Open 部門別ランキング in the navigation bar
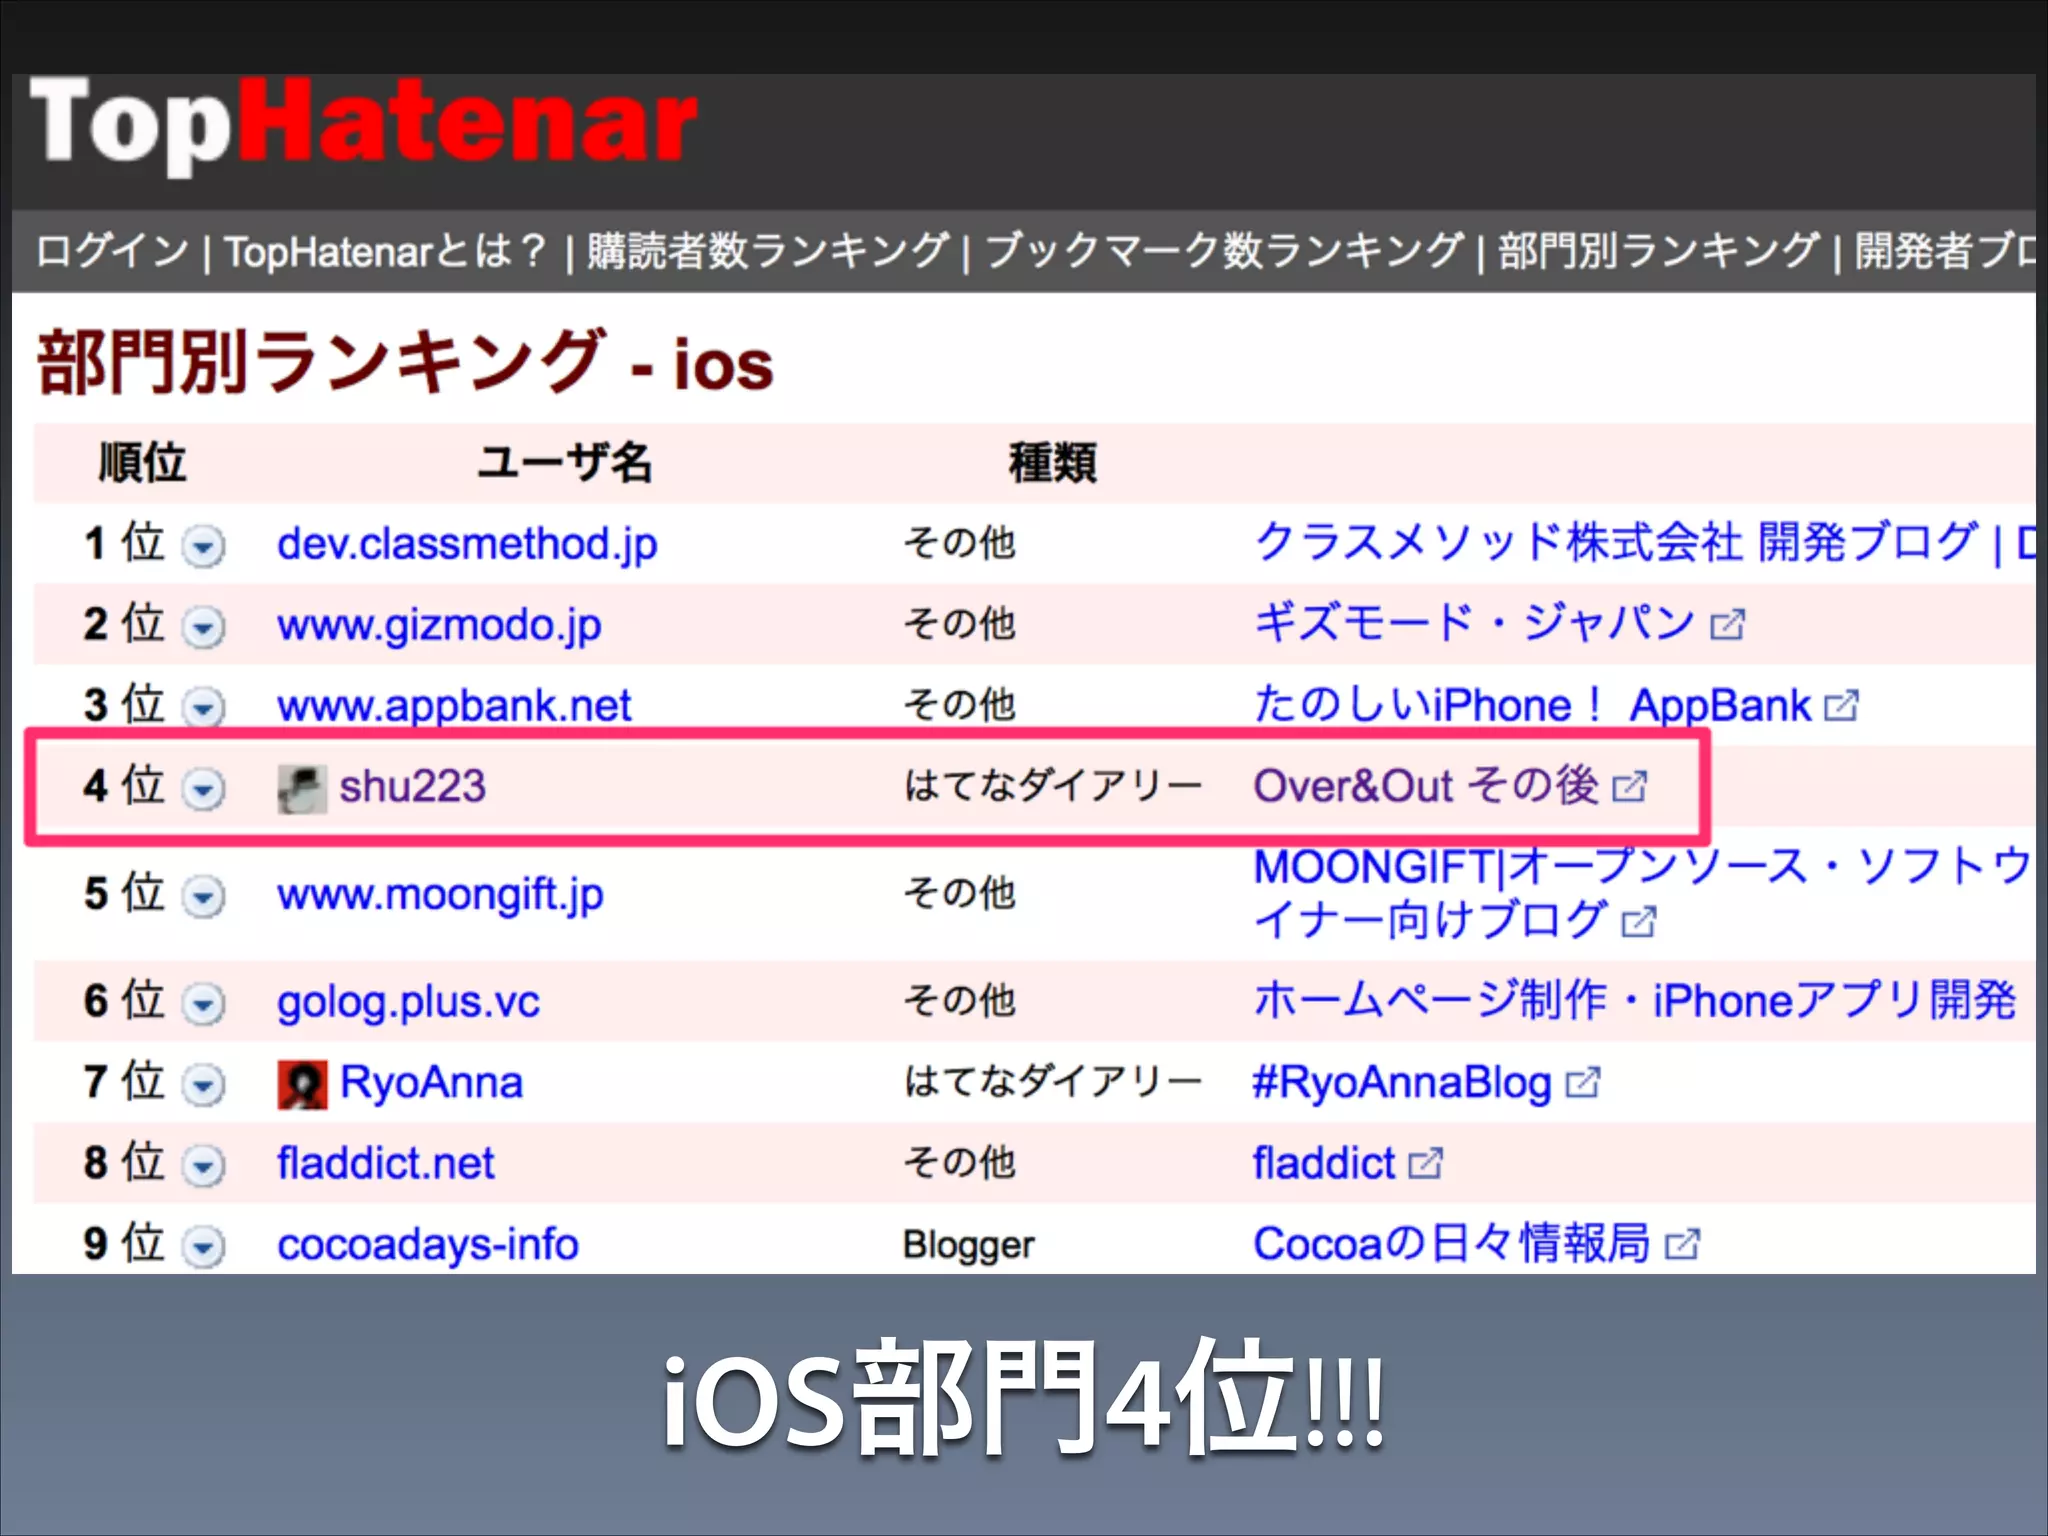This screenshot has height=1536, width=2048. pos(1658,251)
